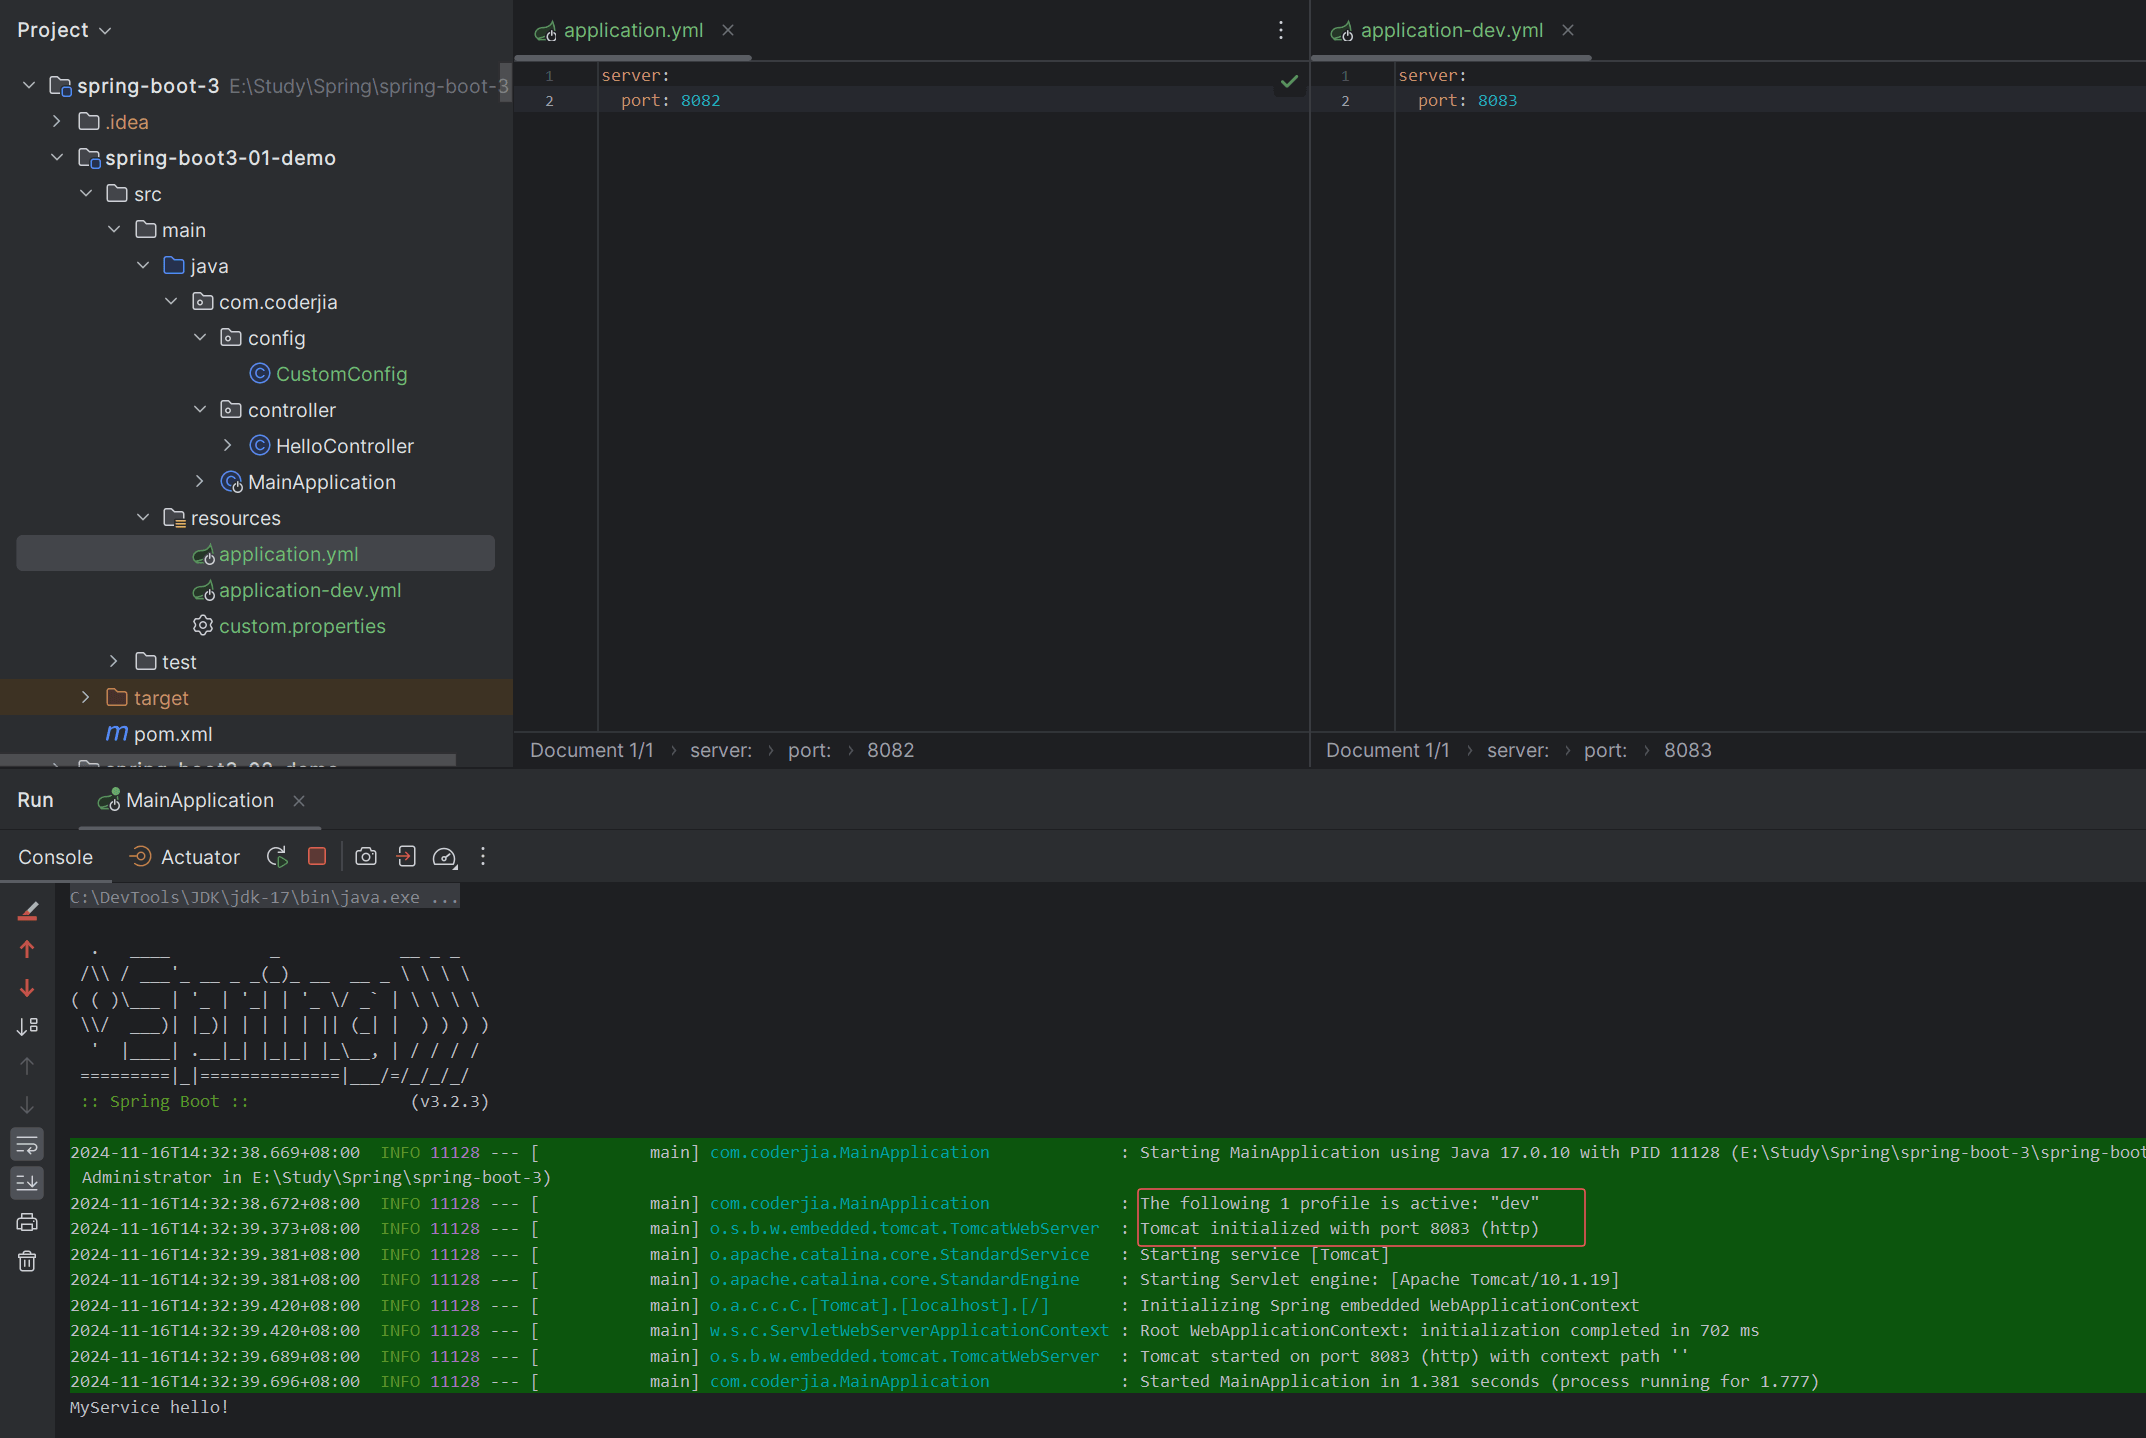Click the grey previous occurrence arrow
This screenshot has width=2146, height=1438.
tap(27, 1066)
